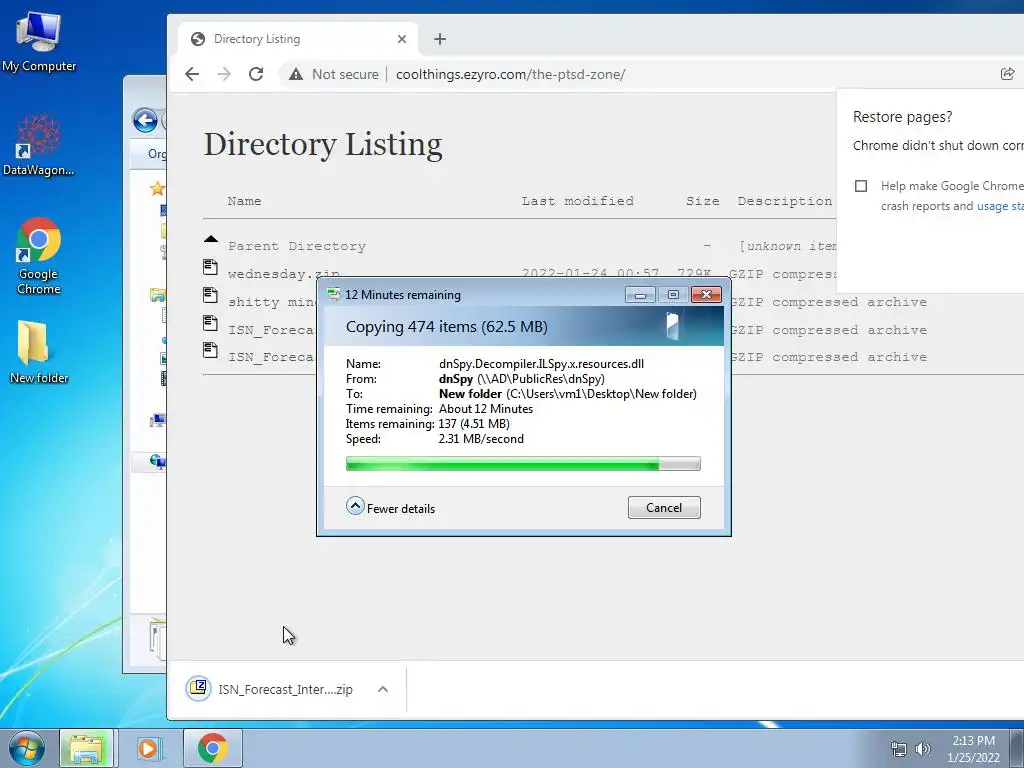Open Windows Media Player from taskbar
Image resolution: width=1024 pixels, height=768 pixels.
pyautogui.click(x=148, y=748)
